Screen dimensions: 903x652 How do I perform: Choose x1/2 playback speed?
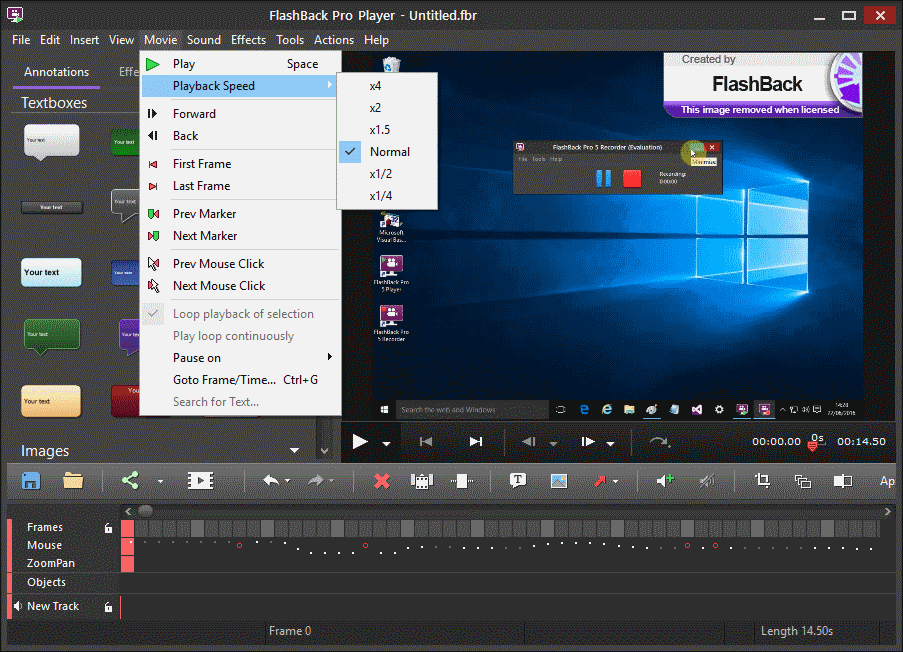(x=387, y=174)
